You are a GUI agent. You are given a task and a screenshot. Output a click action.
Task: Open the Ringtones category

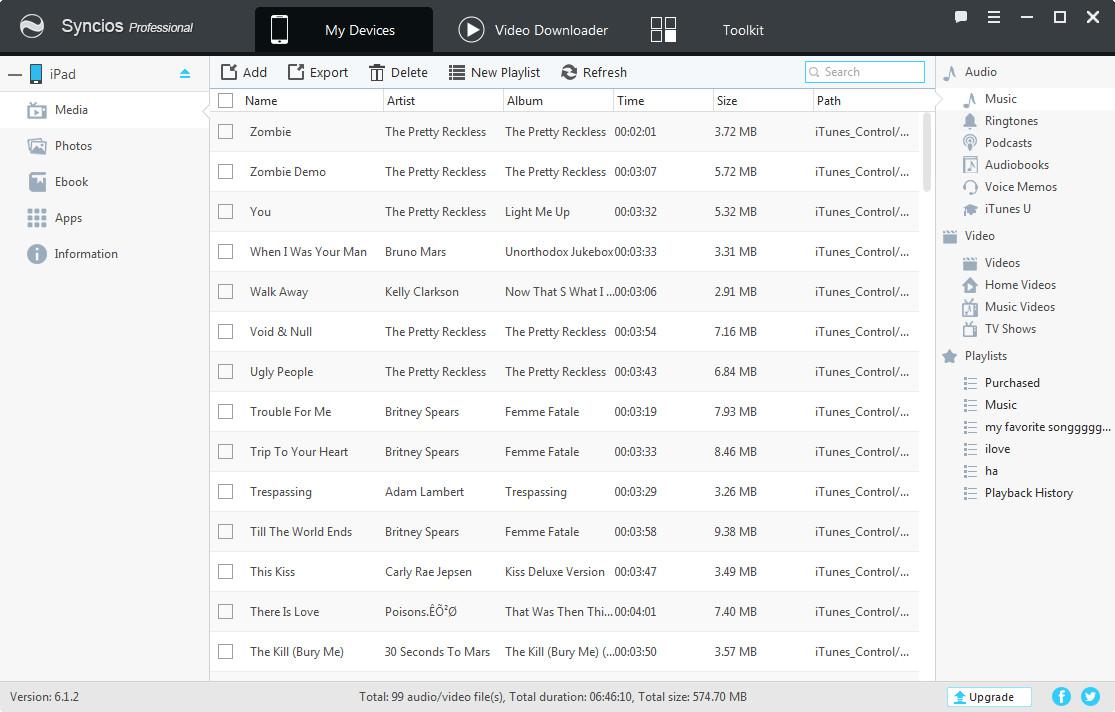pyautogui.click(x=1000, y=121)
